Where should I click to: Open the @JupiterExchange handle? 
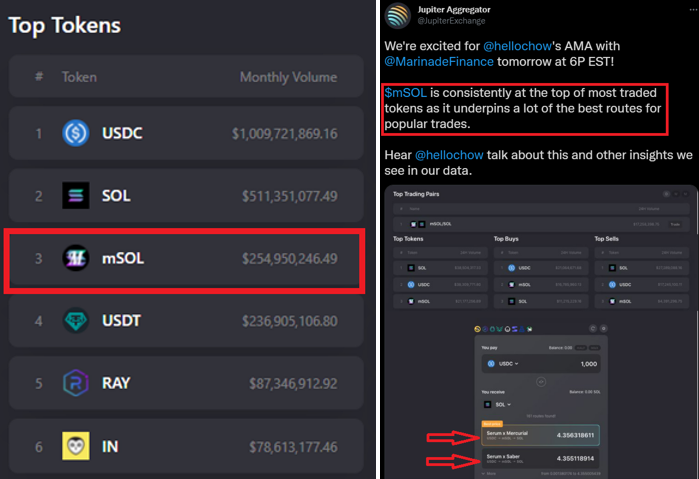click(x=451, y=21)
